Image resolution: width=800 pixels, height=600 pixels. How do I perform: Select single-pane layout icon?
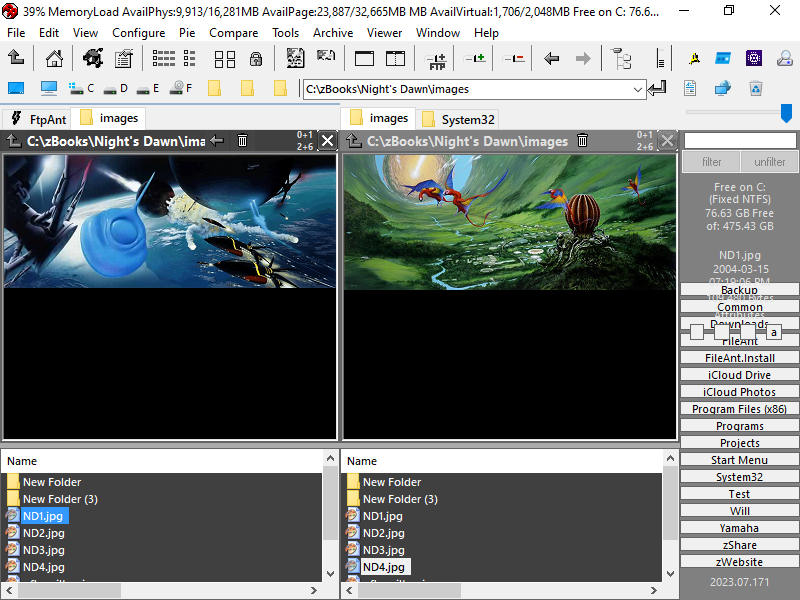(364, 58)
